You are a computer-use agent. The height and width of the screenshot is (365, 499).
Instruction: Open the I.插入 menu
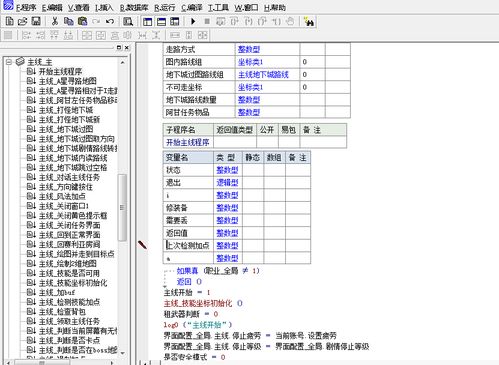click(x=104, y=8)
